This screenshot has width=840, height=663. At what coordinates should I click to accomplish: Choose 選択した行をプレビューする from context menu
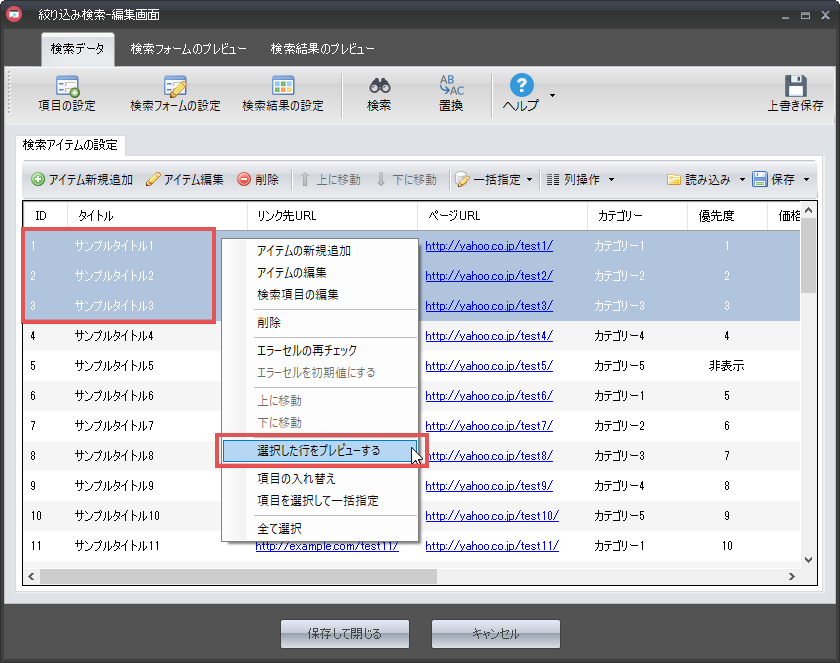[x=318, y=451]
